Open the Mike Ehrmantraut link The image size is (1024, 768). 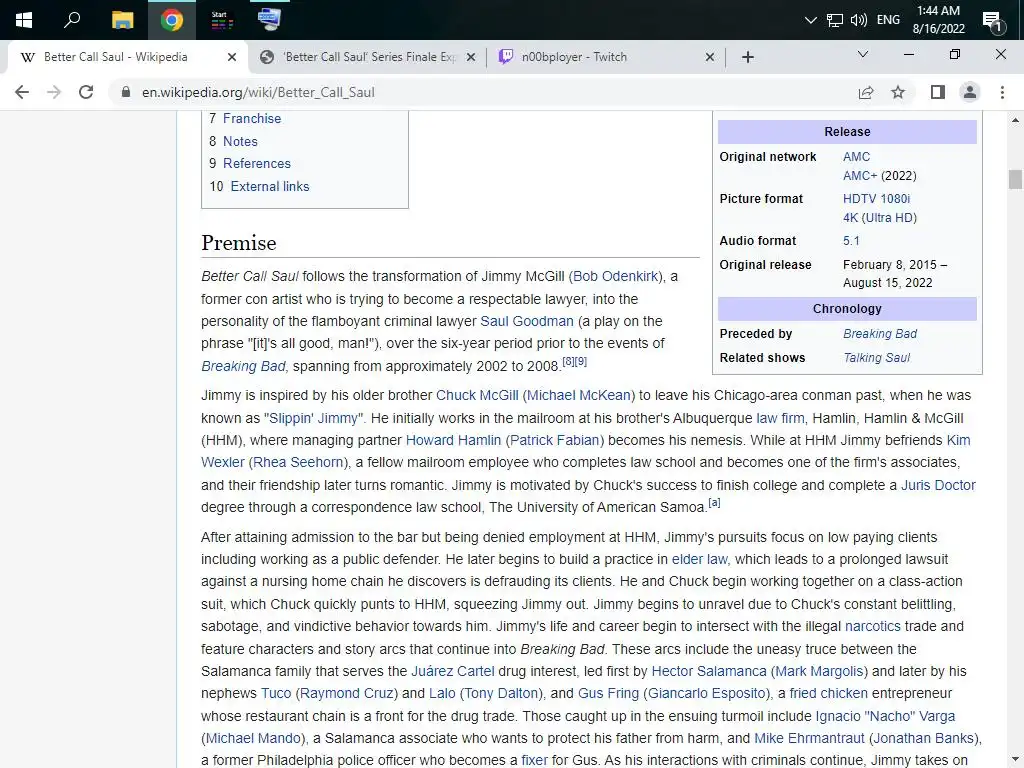tap(809, 738)
